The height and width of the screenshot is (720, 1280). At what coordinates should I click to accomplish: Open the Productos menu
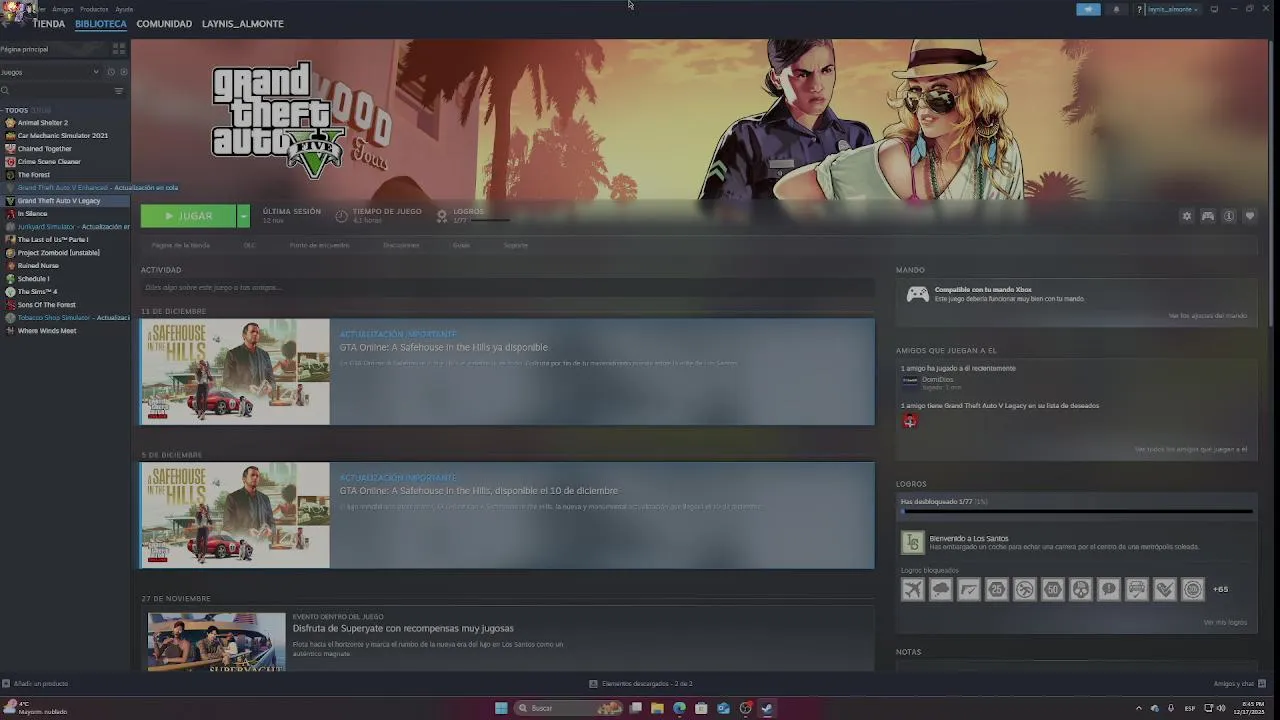(x=94, y=9)
